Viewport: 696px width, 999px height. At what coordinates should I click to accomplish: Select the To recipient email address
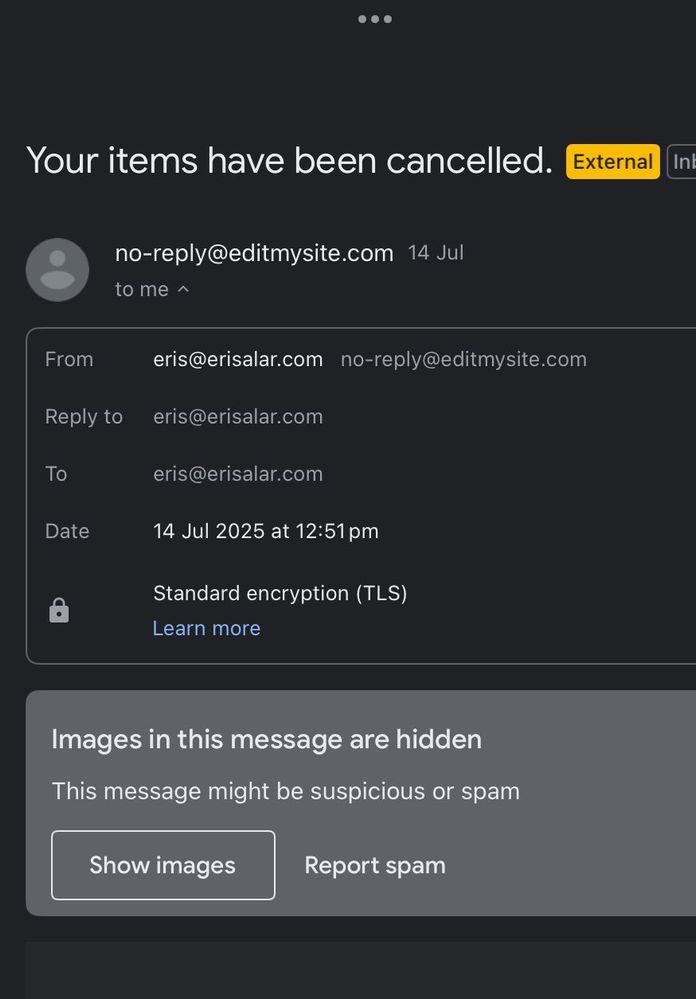238,473
